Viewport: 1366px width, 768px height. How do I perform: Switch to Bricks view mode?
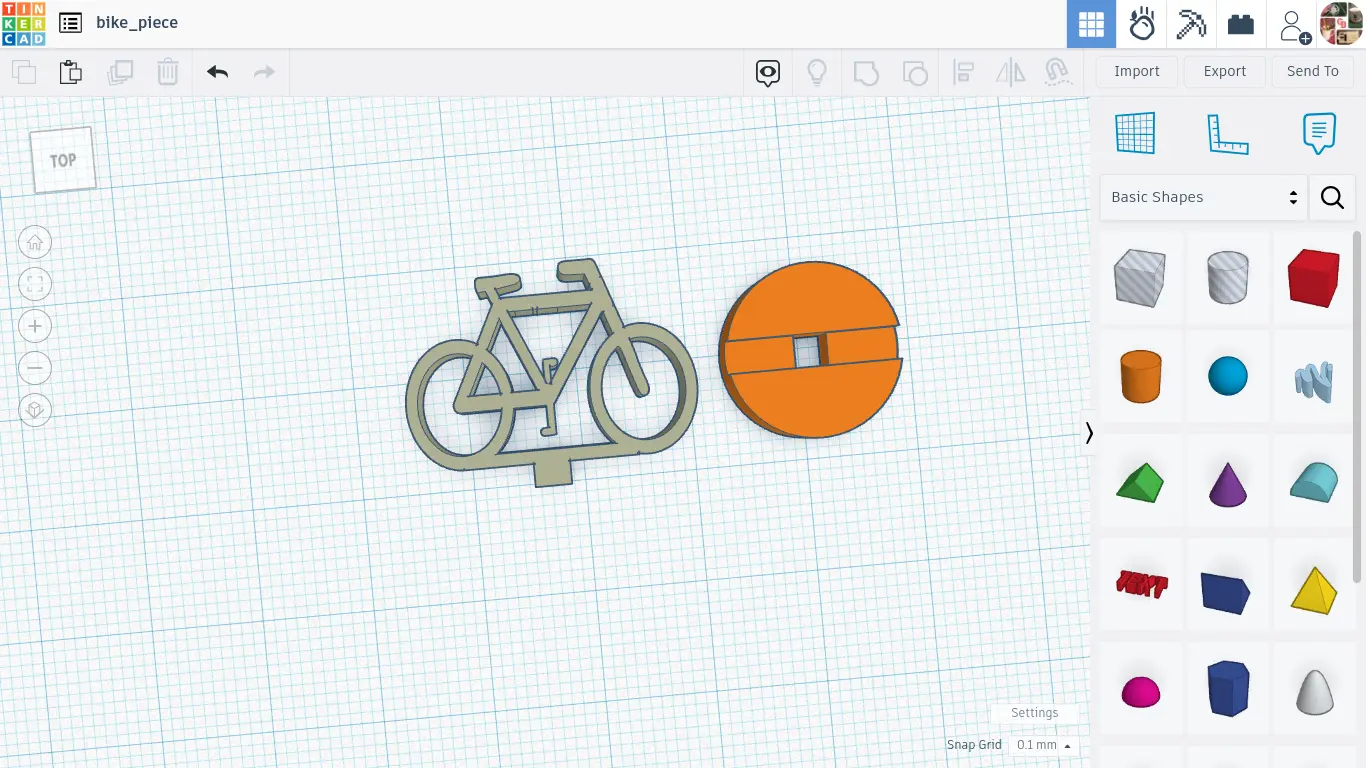(x=1240, y=24)
